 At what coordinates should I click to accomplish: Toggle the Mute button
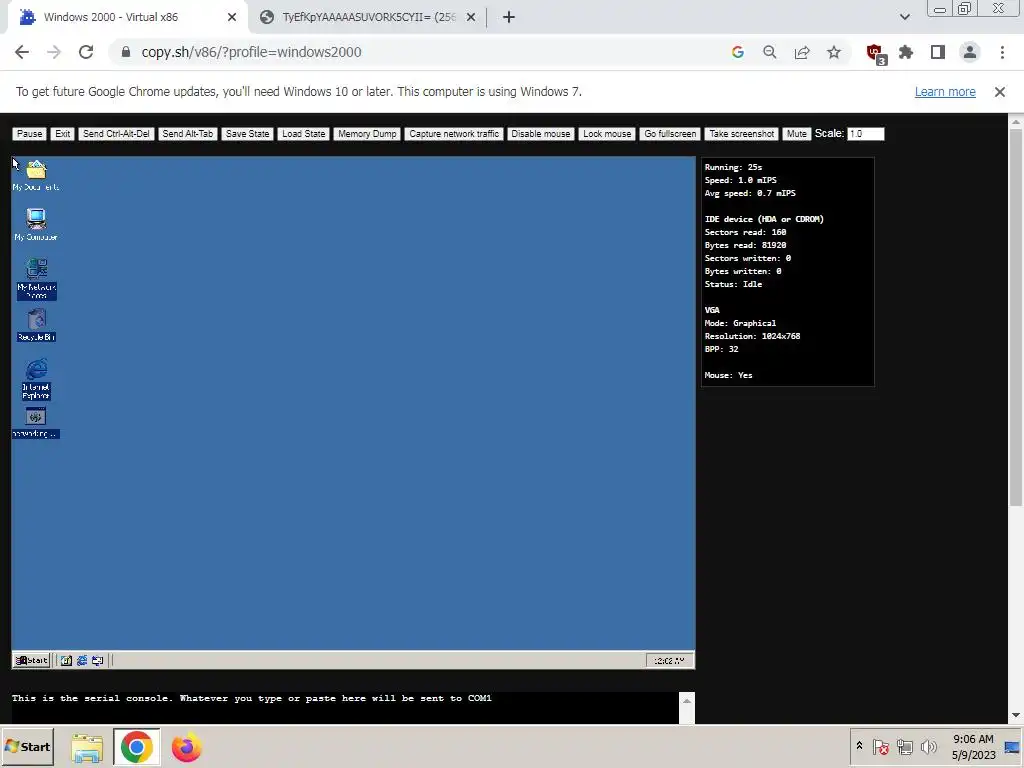coord(797,134)
